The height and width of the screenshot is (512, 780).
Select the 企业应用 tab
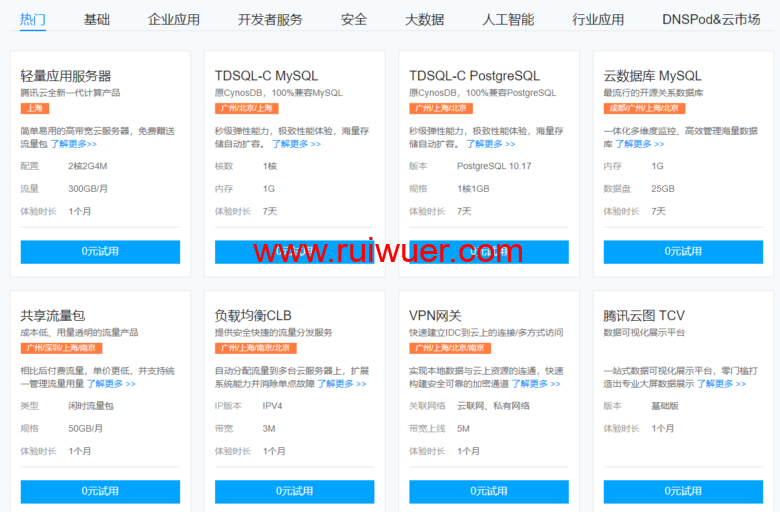click(174, 19)
